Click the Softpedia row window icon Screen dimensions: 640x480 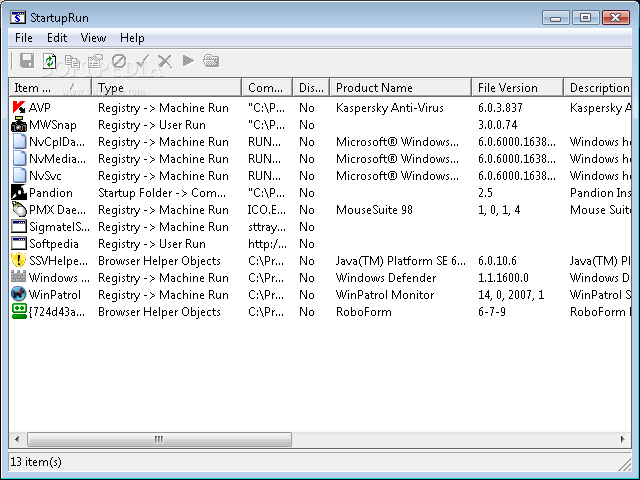[19, 244]
